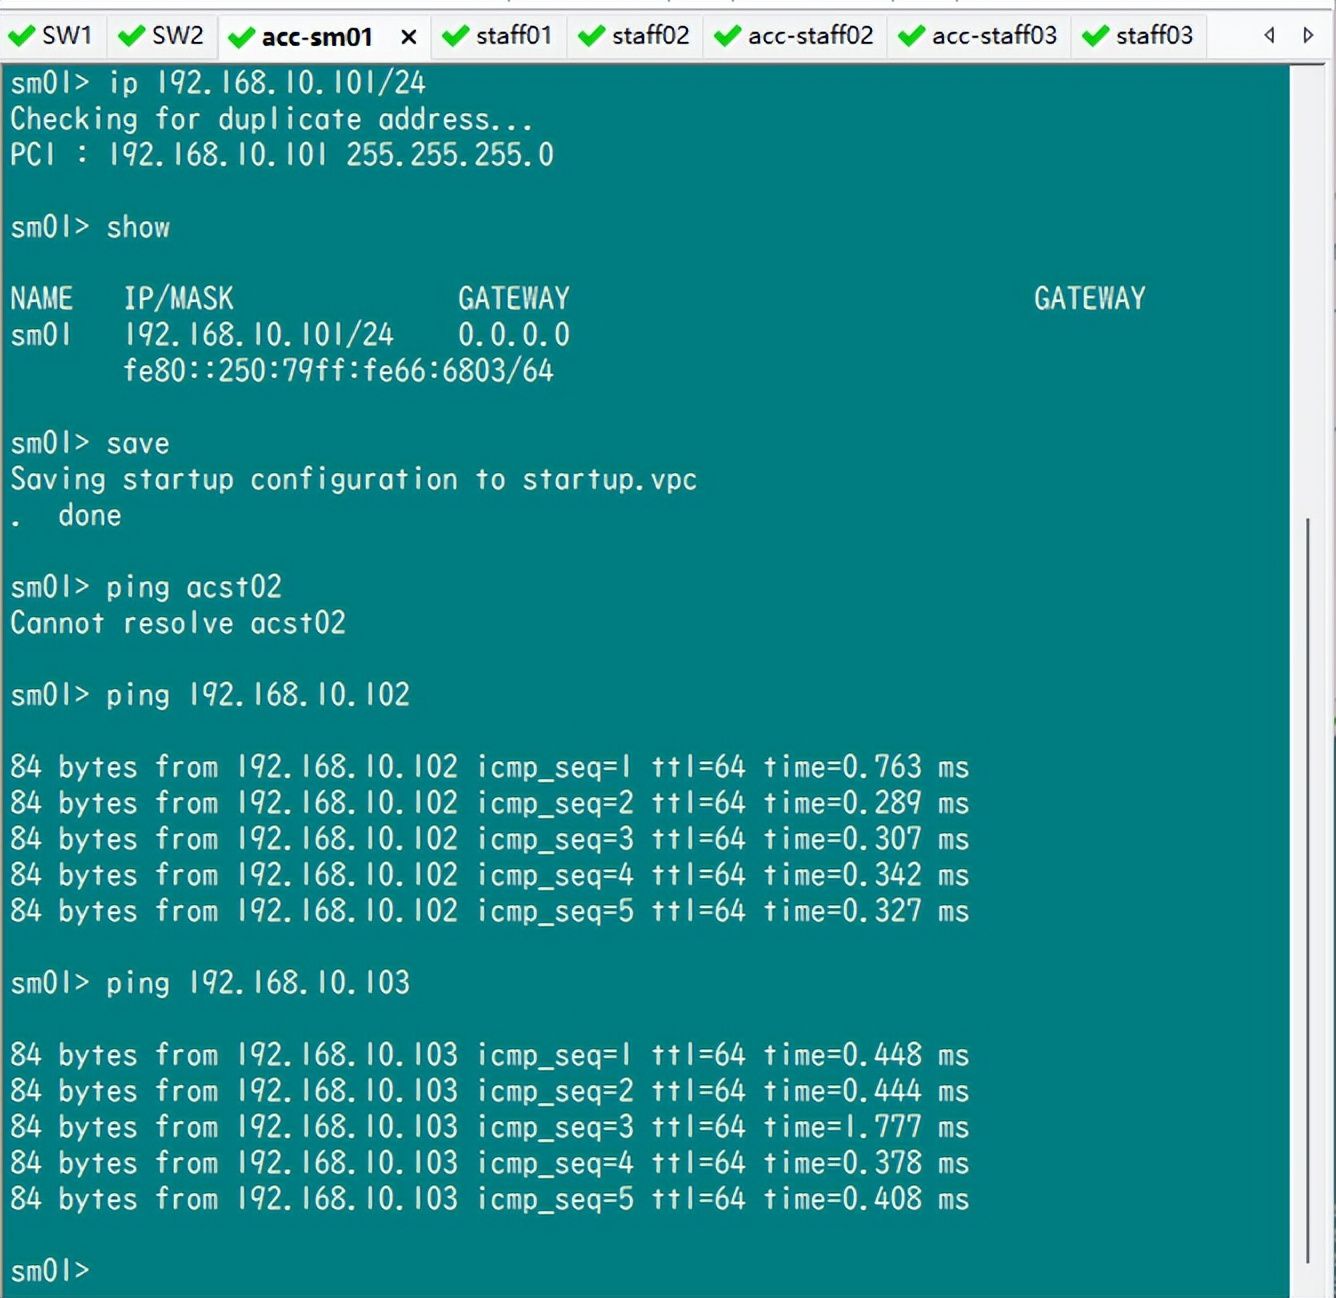Select the acc-staff03 tab
The image size is (1336, 1298).
pyautogui.click(x=993, y=36)
